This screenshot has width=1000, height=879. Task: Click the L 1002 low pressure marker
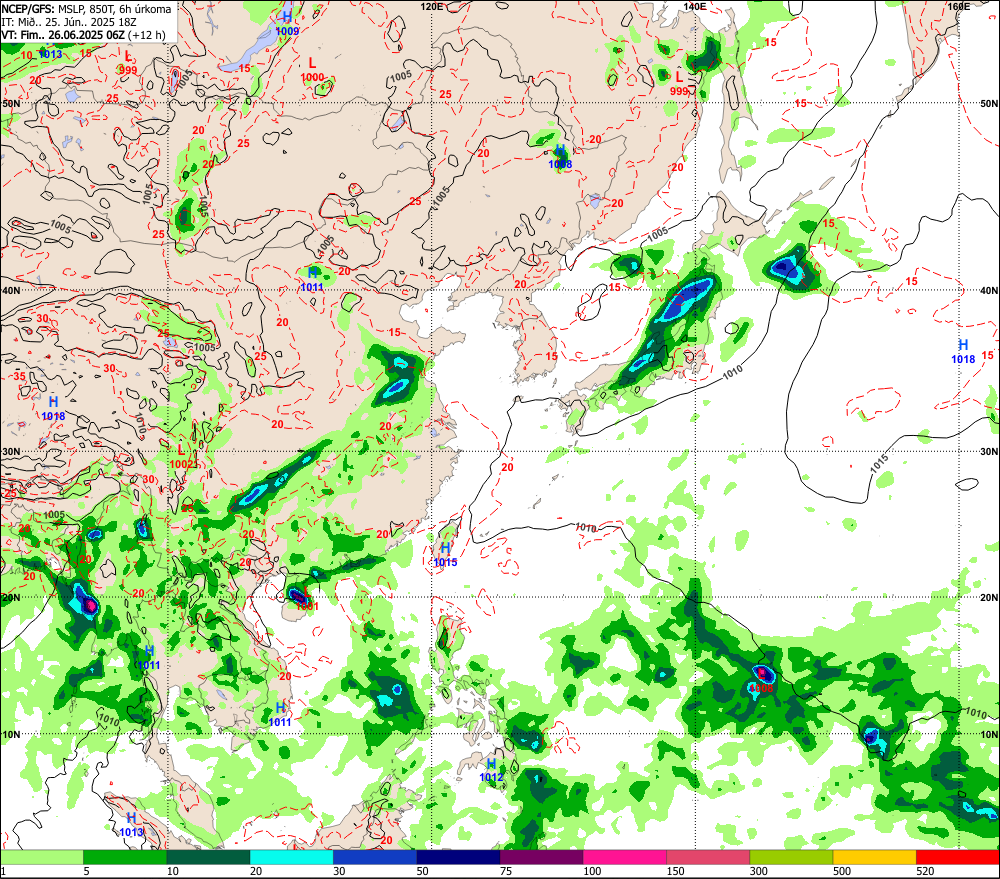click(182, 457)
